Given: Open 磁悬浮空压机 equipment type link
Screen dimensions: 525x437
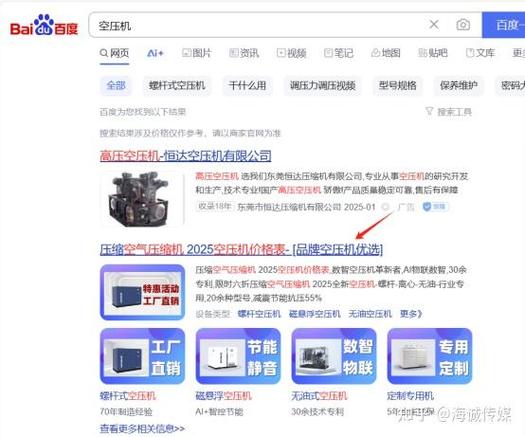Looking at the screenshot, I should point(314,314).
